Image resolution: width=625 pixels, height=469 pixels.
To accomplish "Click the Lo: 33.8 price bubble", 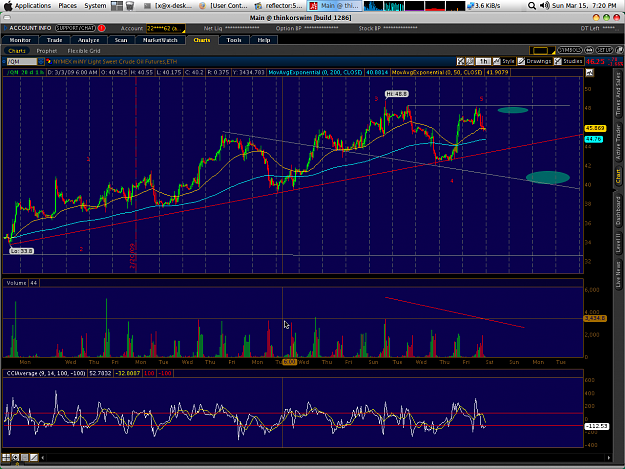I will click(22, 251).
